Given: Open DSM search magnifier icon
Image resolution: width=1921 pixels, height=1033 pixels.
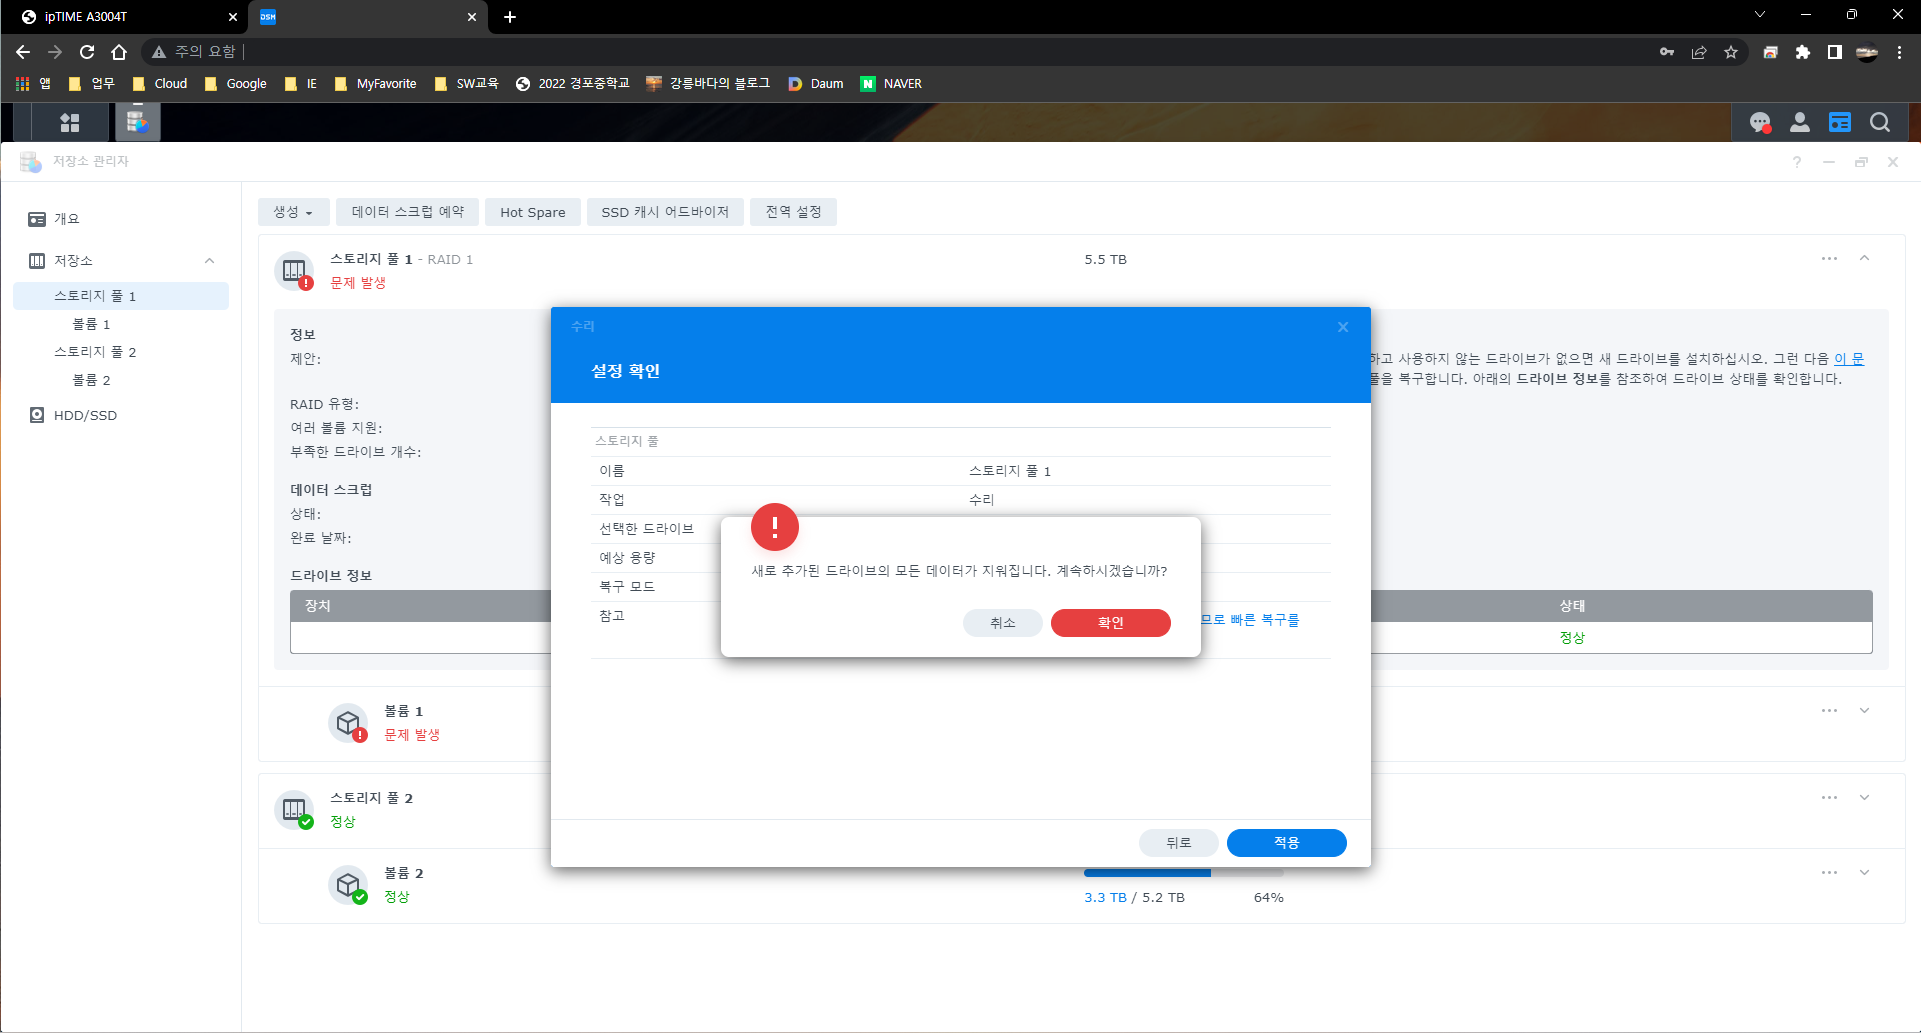Looking at the screenshot, I should 1880,122.
